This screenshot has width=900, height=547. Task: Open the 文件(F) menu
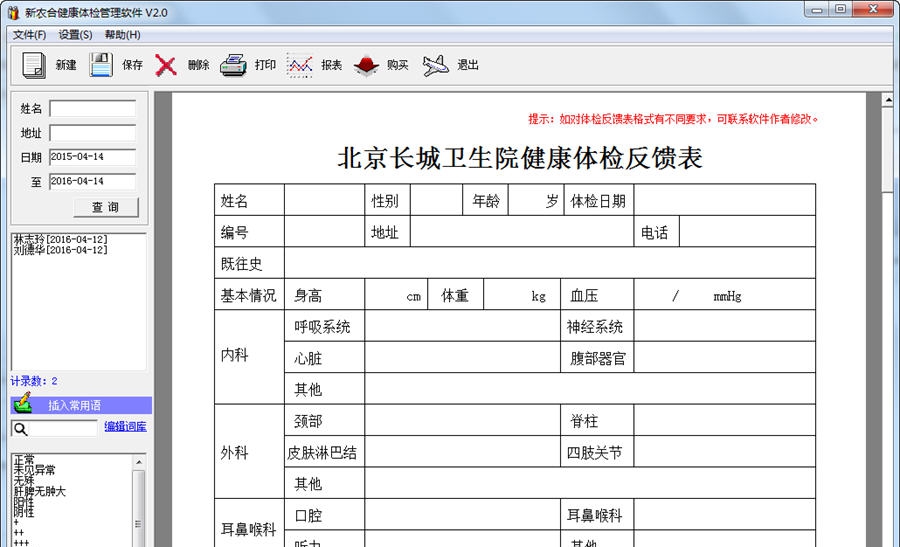(30, 35)
